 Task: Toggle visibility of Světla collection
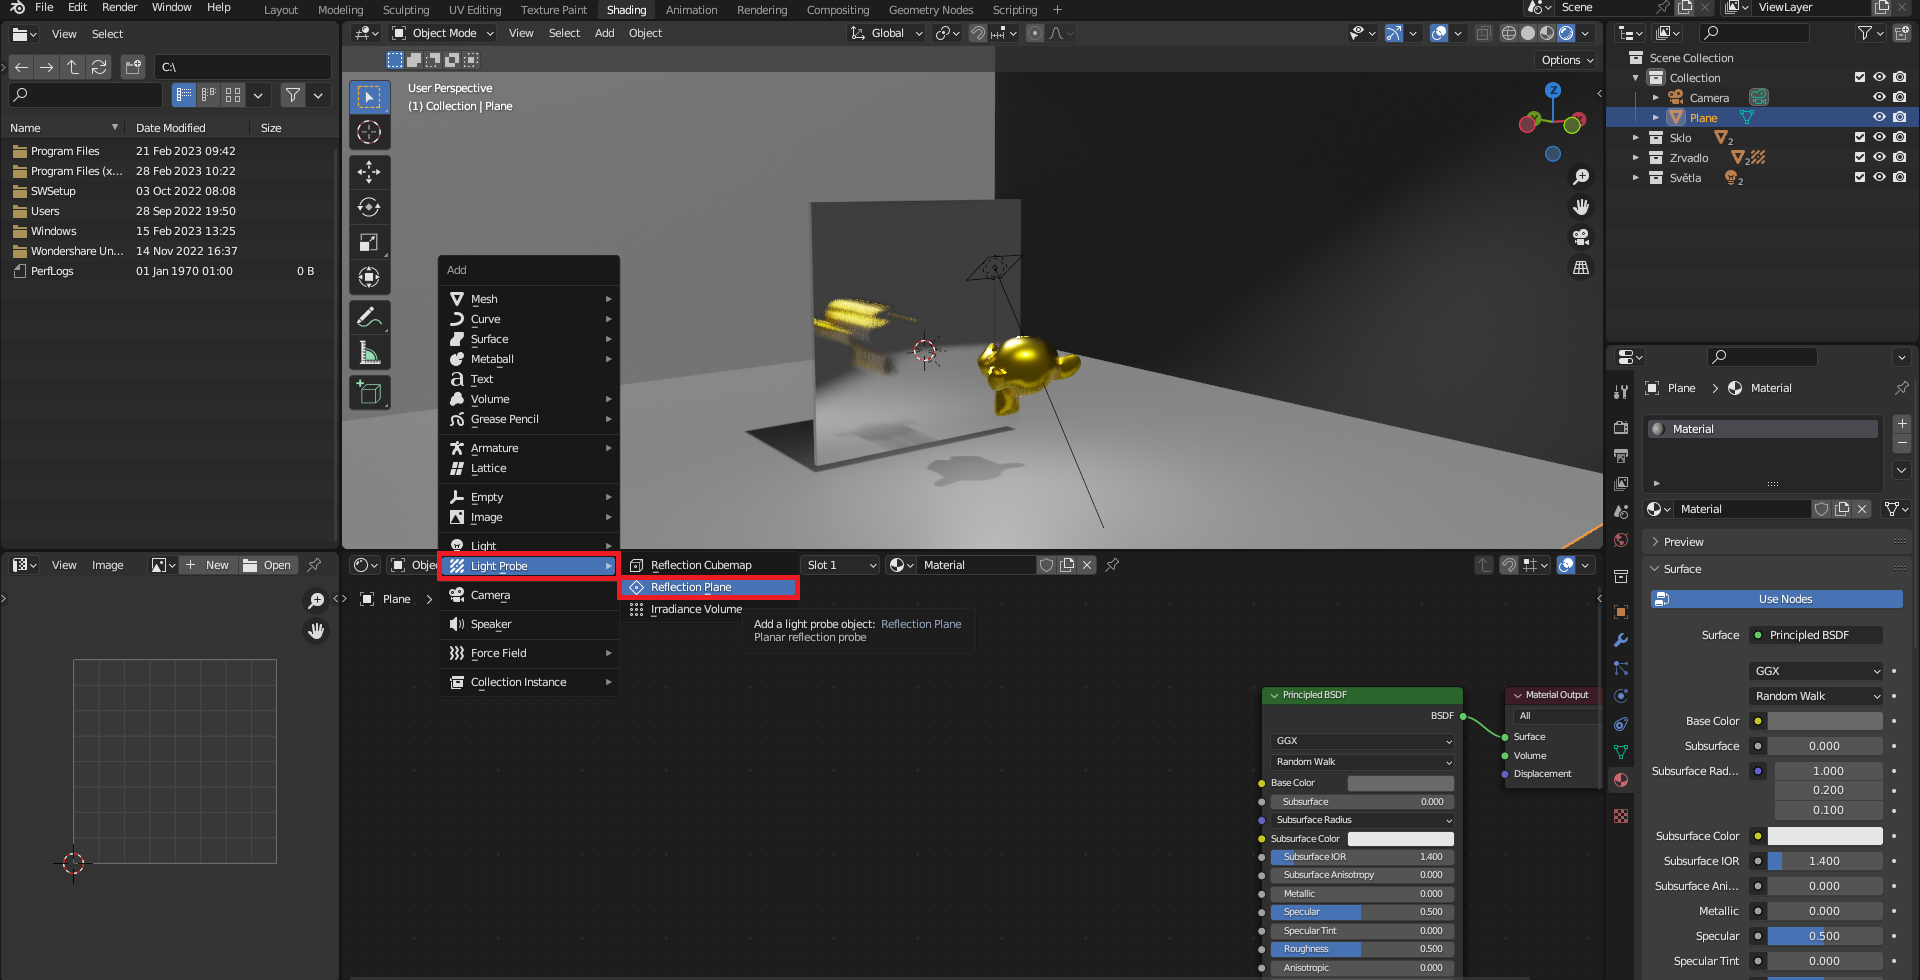coord(1879,178)
